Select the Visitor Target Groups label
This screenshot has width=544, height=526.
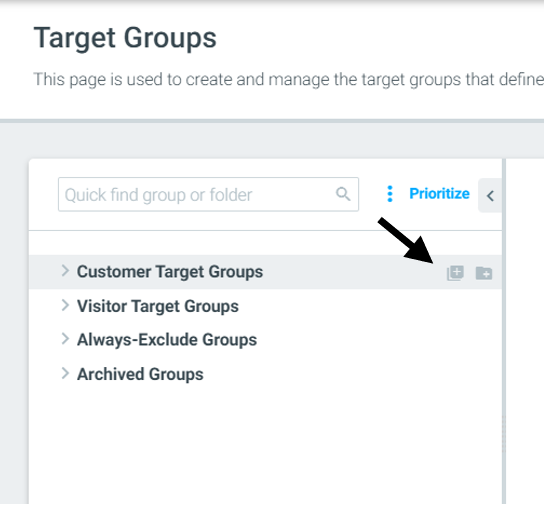click(x=158, y=306)
